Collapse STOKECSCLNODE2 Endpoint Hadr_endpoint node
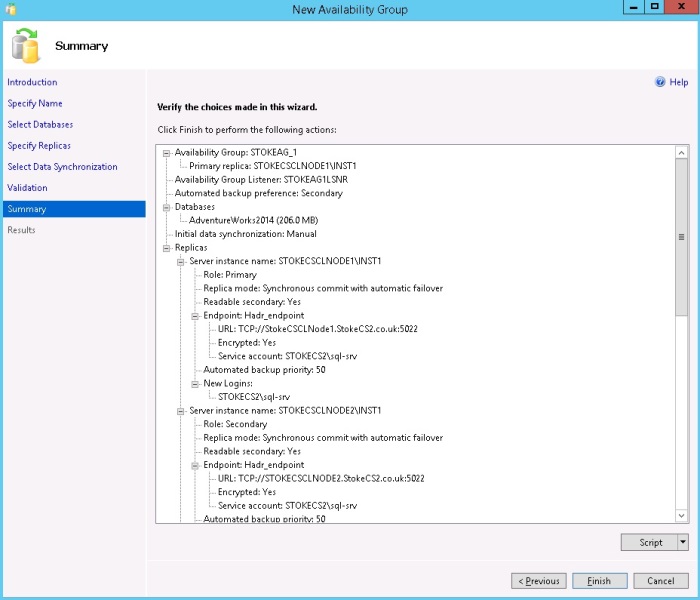Screen dimensions: 700x600 195,466
